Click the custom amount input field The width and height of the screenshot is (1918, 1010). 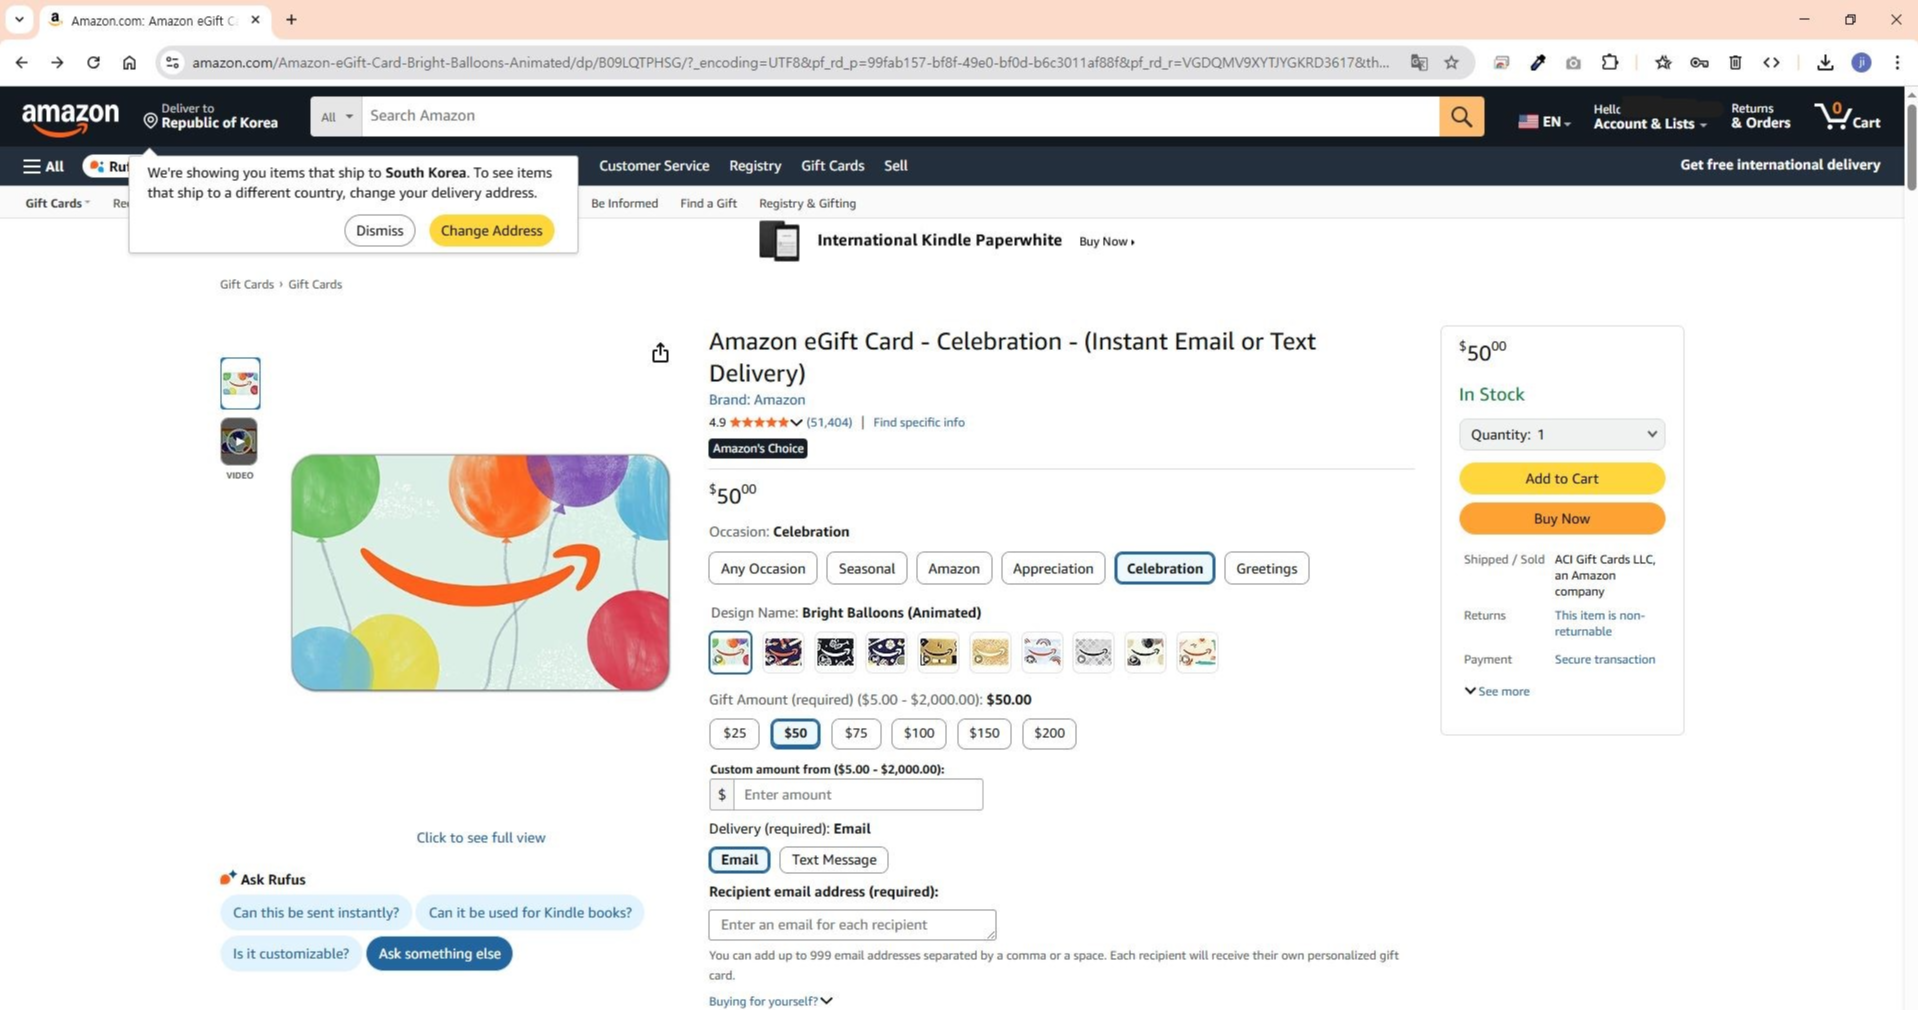pos(858,794)
